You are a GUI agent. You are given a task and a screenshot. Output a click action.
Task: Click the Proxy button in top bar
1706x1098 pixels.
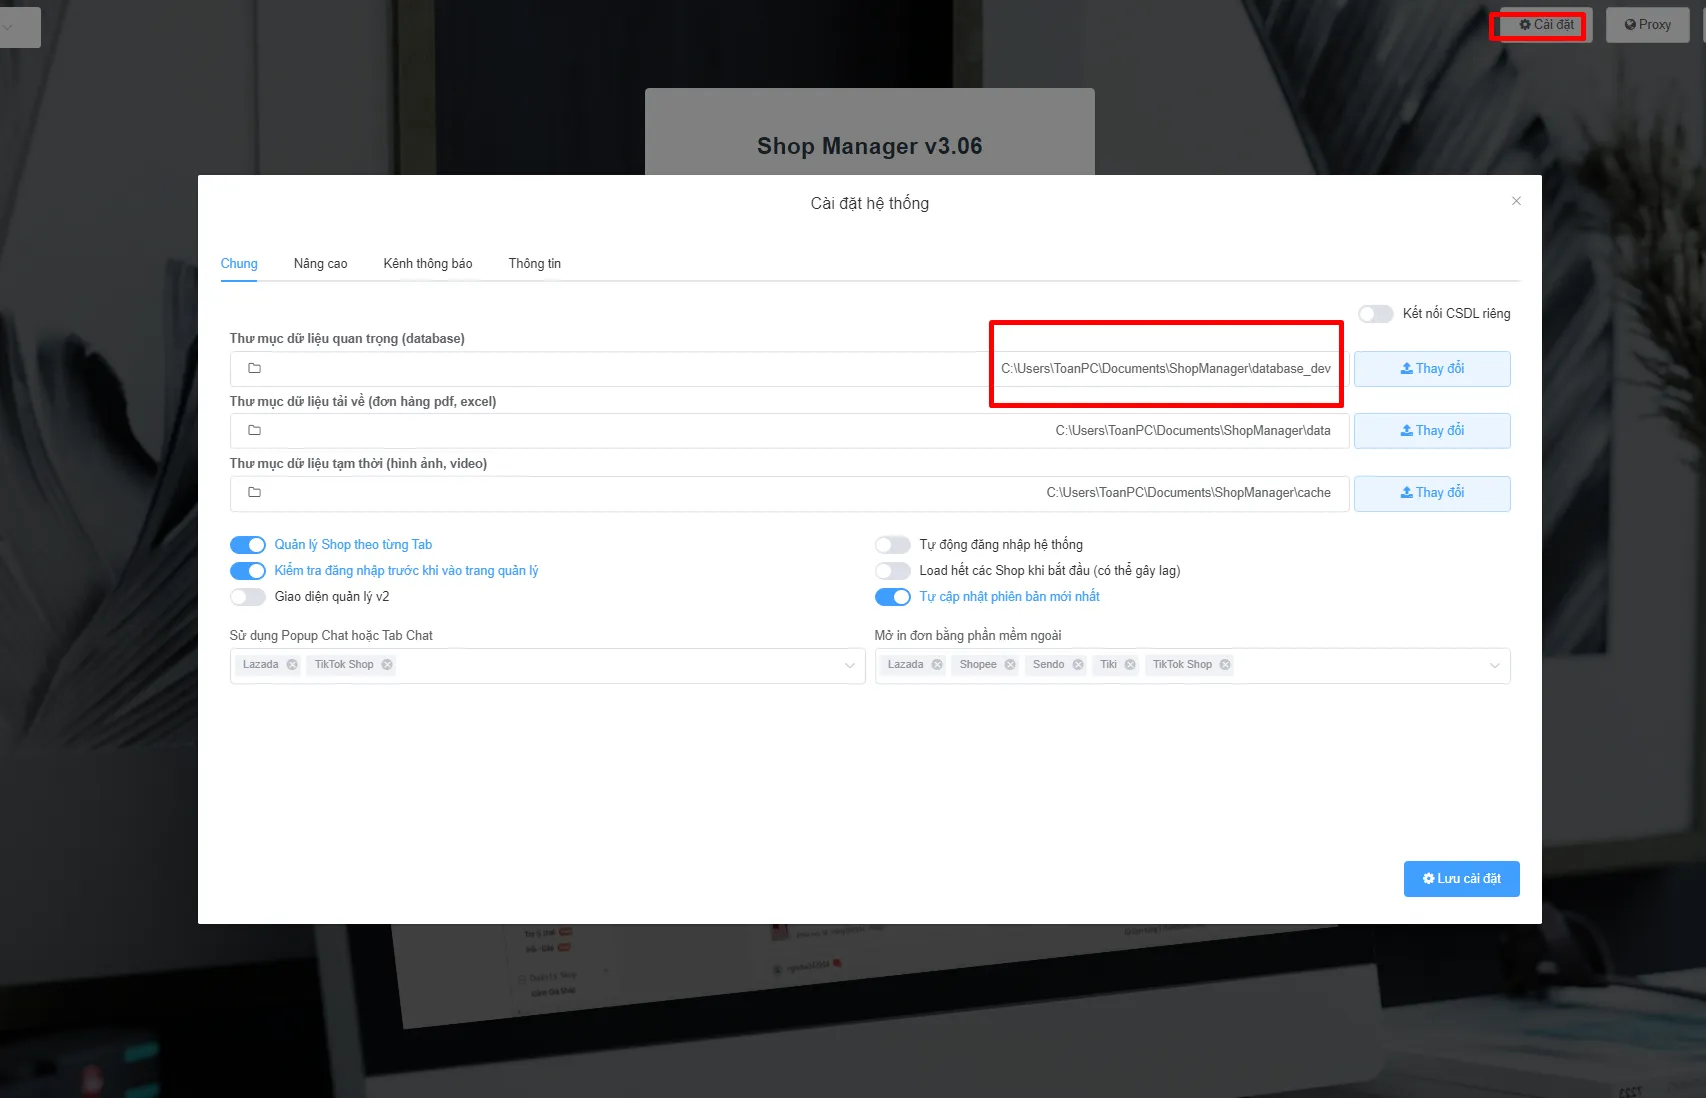1647,25
